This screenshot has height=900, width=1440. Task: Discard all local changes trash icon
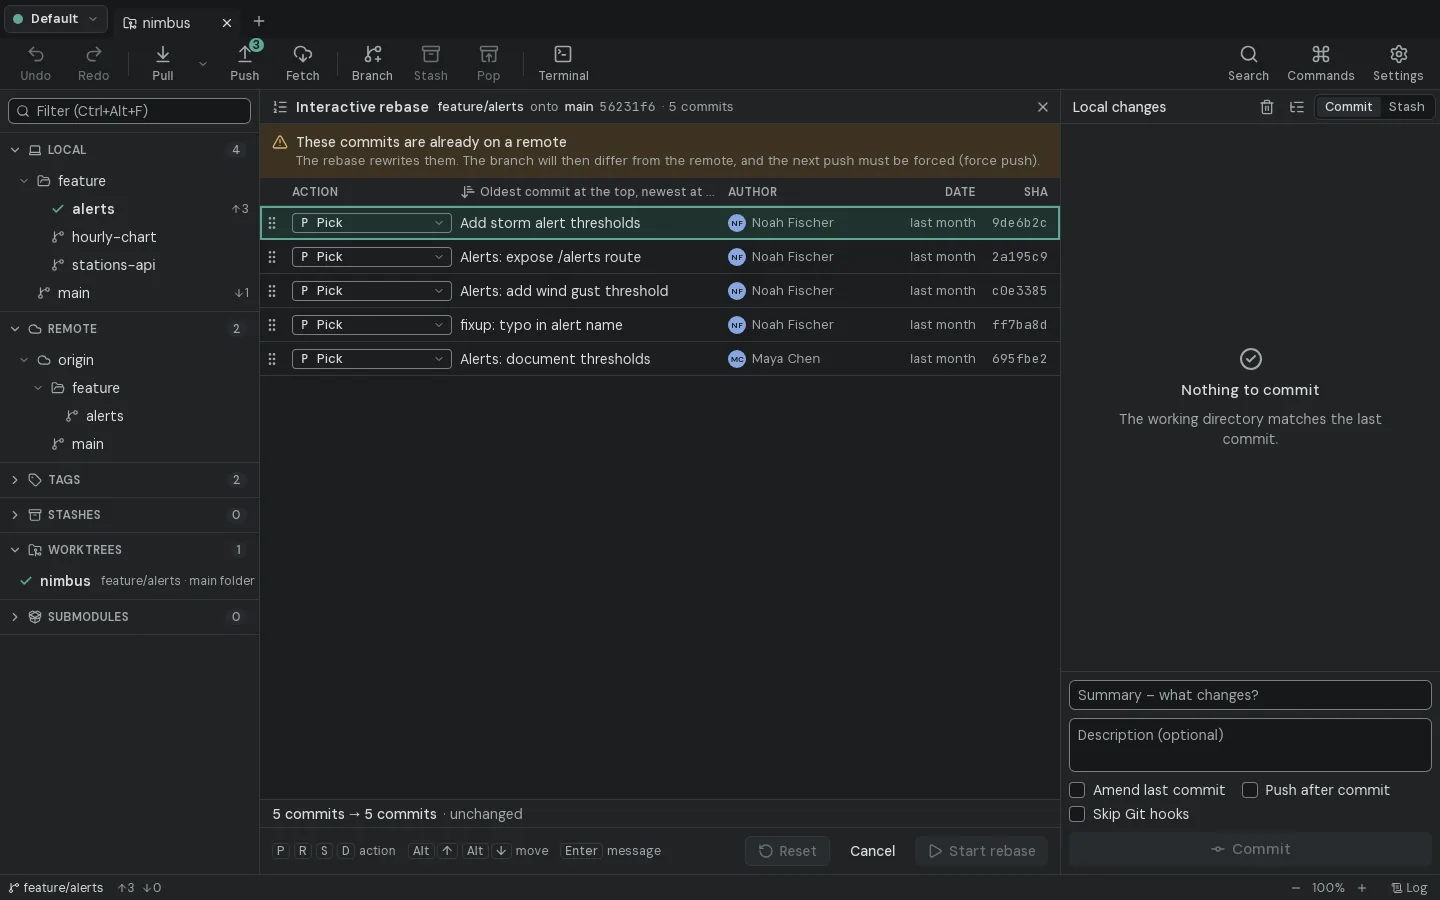(x=1267, y=107)
